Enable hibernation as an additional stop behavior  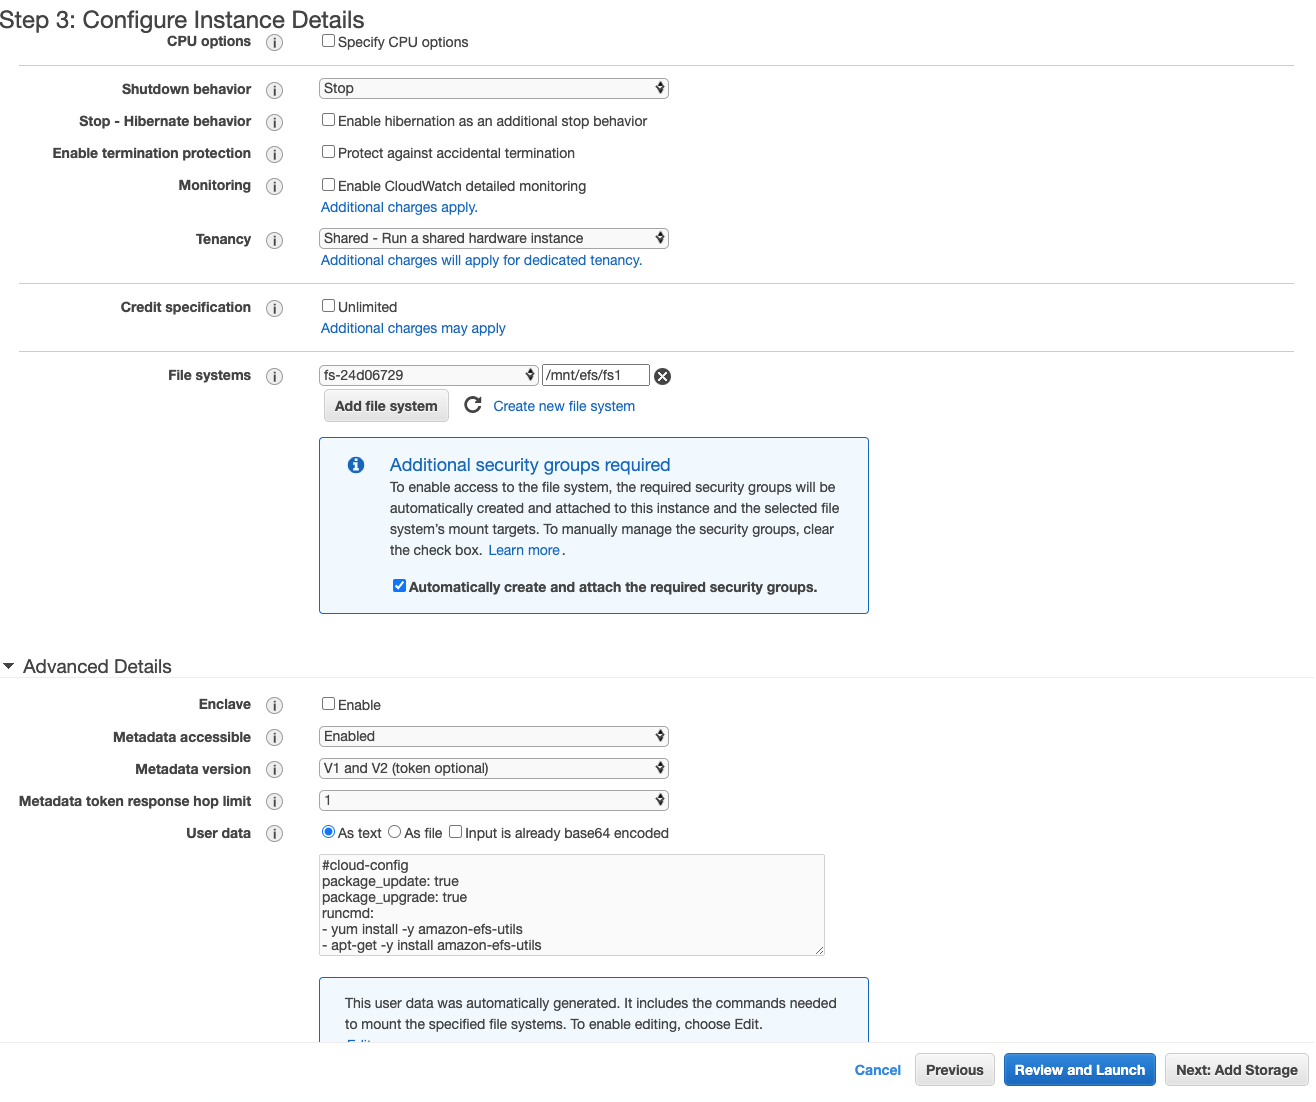point(328,119)
